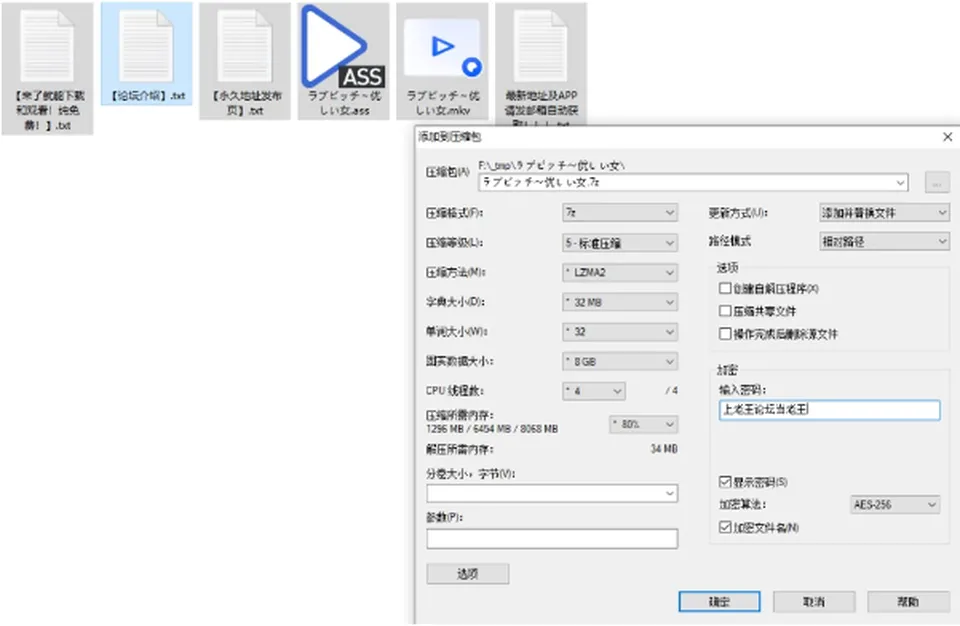Open the 压缩方法 dropdown showing LZMA2
Viewport: 960px width, 626px height.
click(620, 272)
